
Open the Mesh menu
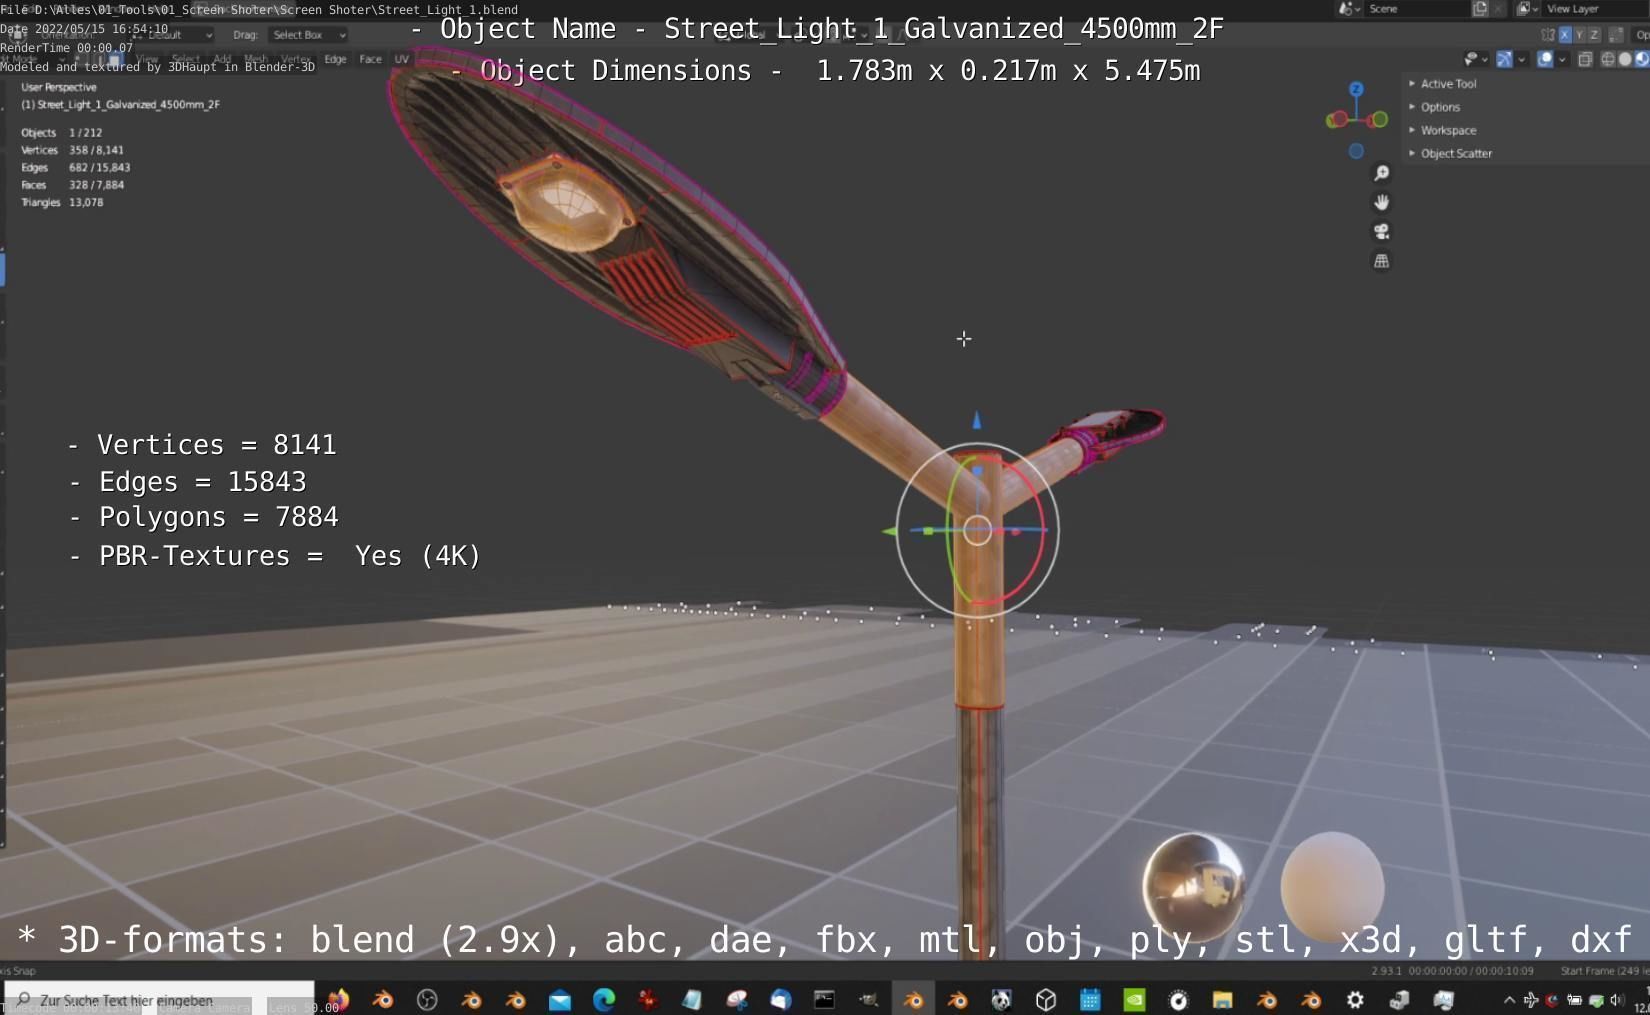tap(255, 59)
